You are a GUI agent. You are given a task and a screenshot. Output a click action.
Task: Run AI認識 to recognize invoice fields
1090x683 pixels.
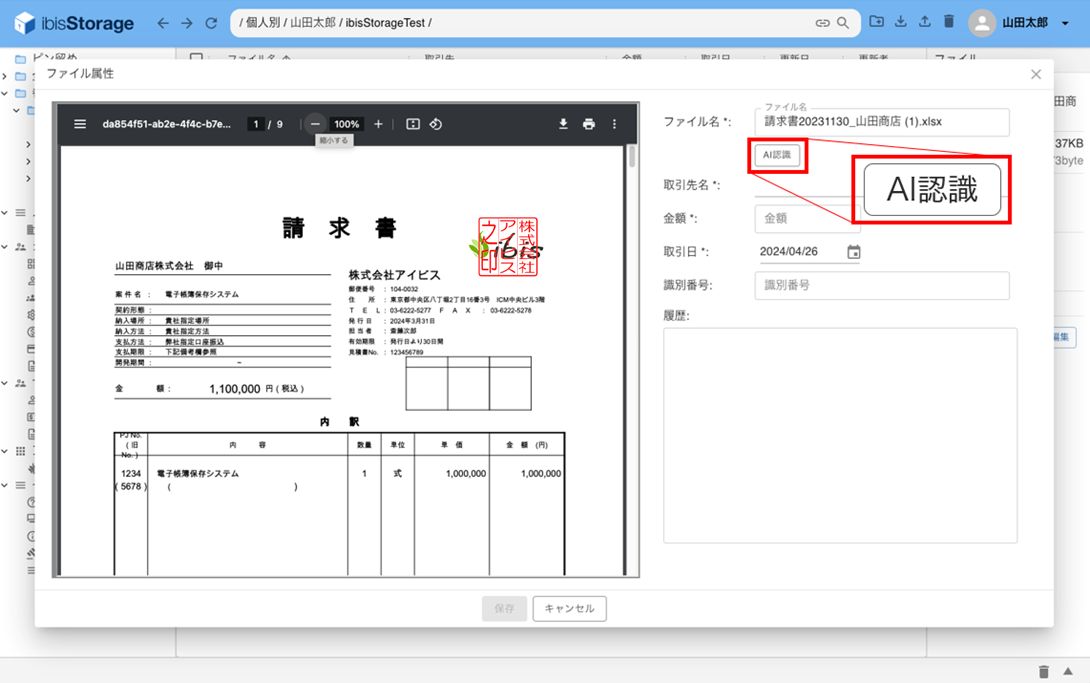pyautogui.click(x=777, y=155)
